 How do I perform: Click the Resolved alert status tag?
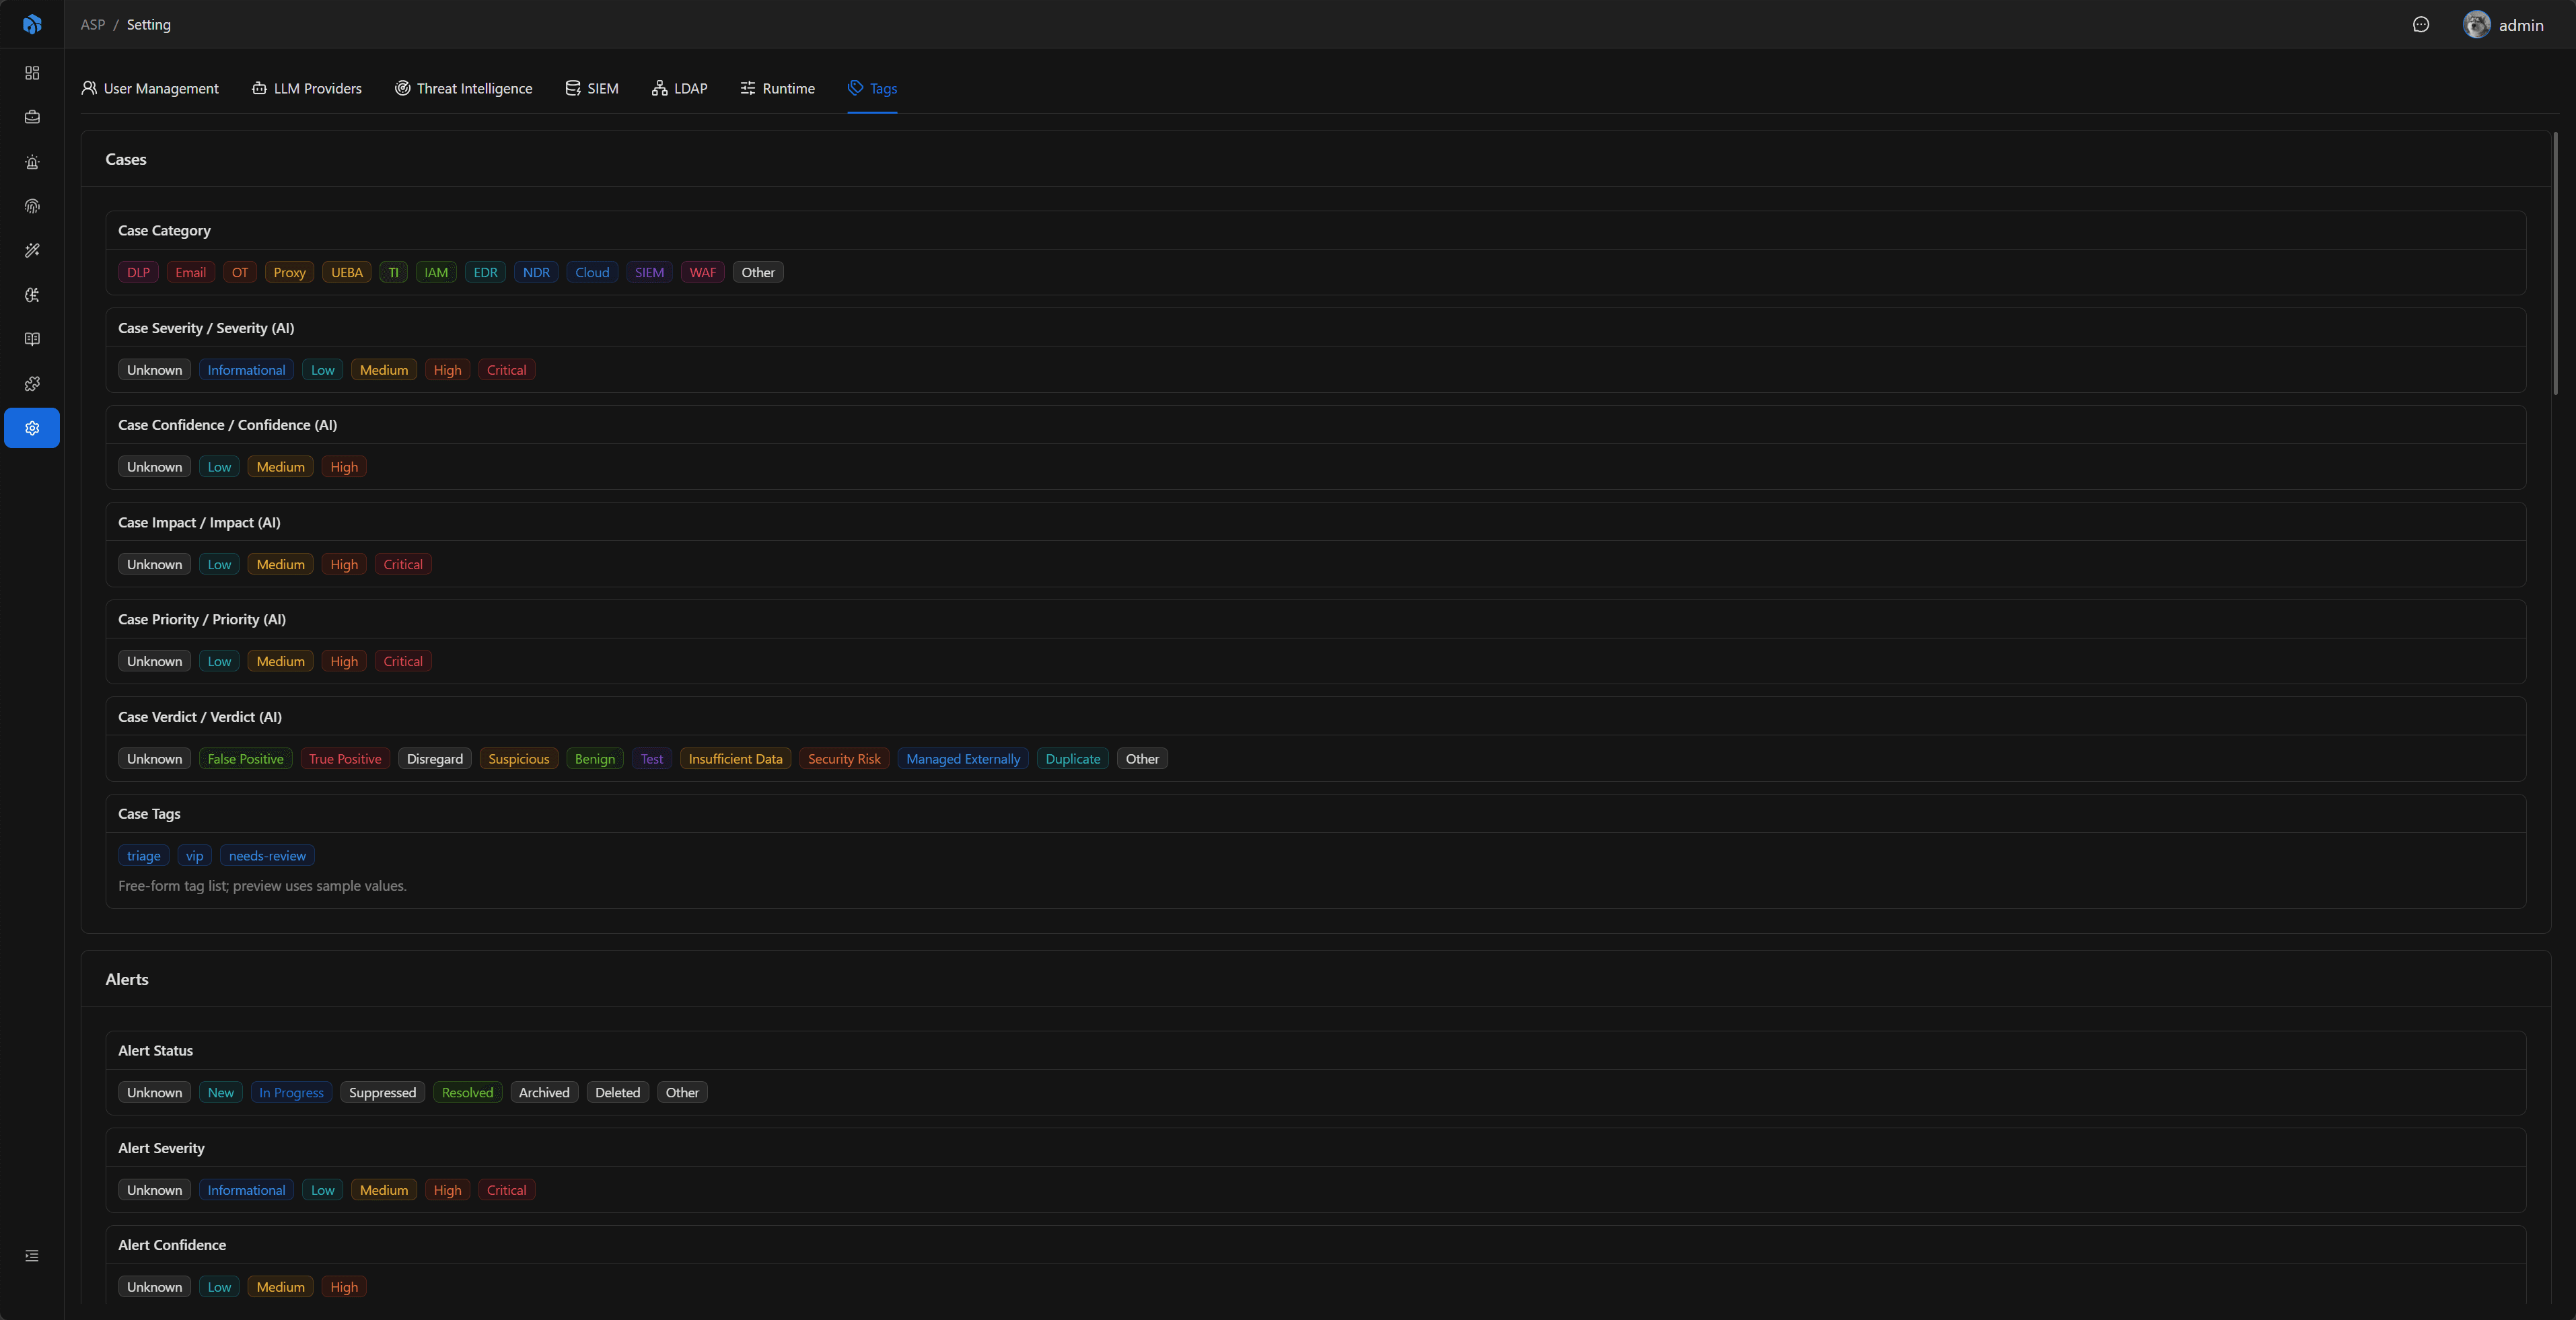[467, 1093]
